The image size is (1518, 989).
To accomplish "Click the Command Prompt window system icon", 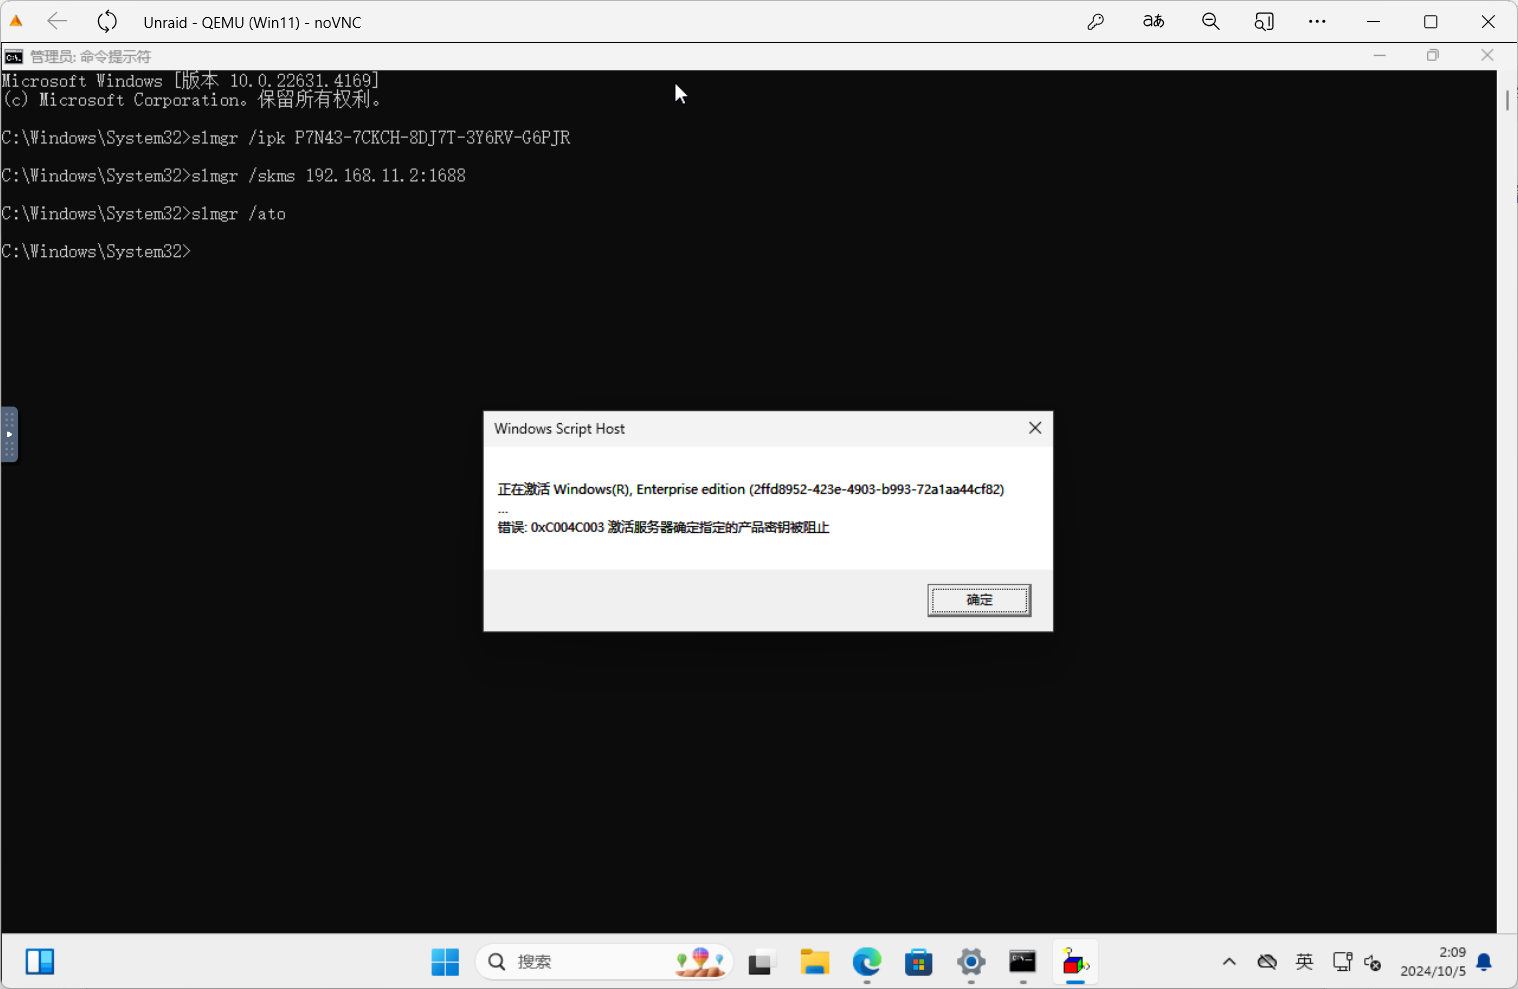I will (13, 56).
